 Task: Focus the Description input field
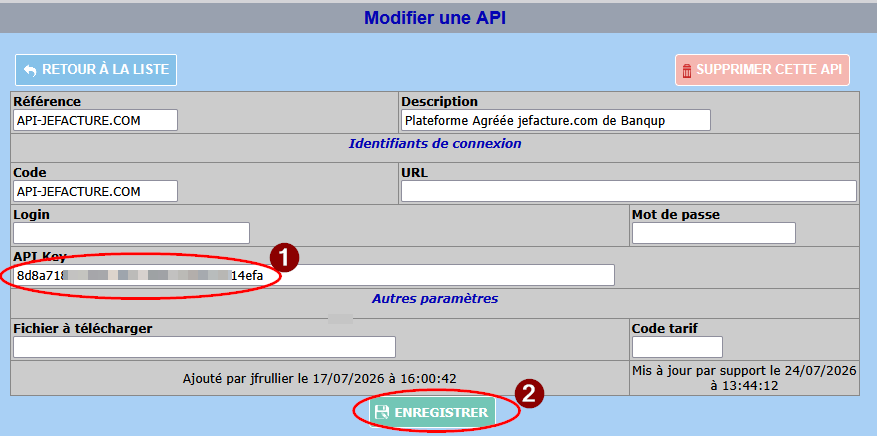pyautogui.click(x=556, y=120)
